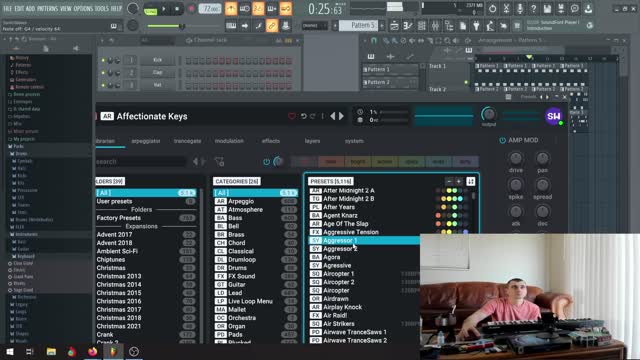This screenshot has width=640, height=360.
Task: Select the Ambient Sci-Fi expansion
Action: (x=146, y=251)
